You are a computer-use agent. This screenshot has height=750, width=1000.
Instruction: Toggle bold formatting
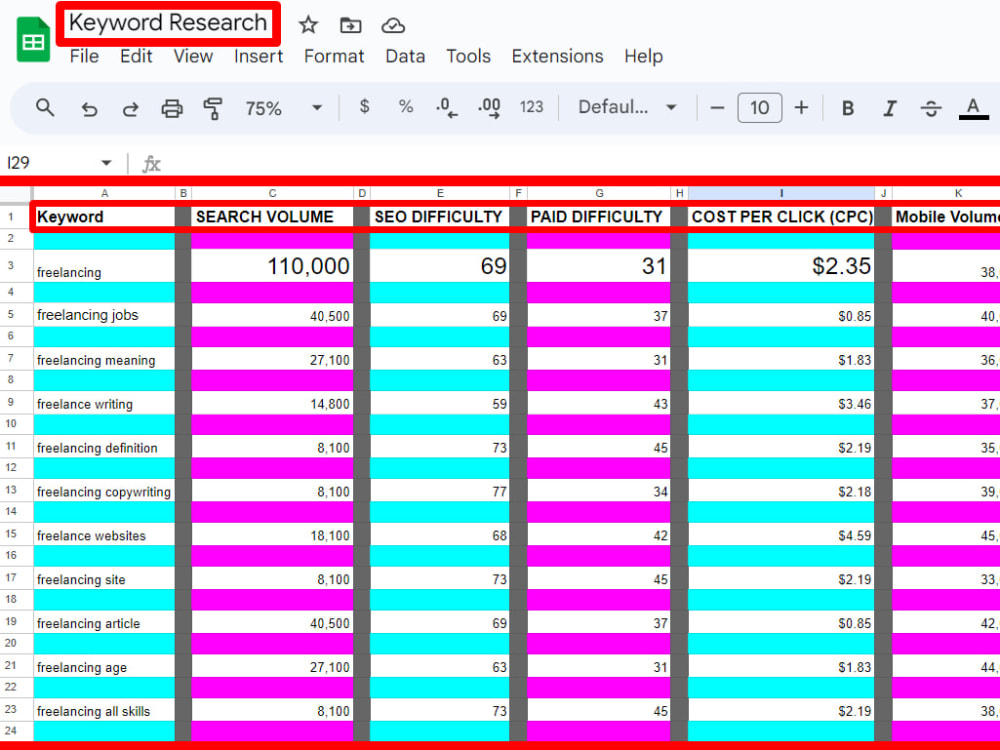point(848,108)
